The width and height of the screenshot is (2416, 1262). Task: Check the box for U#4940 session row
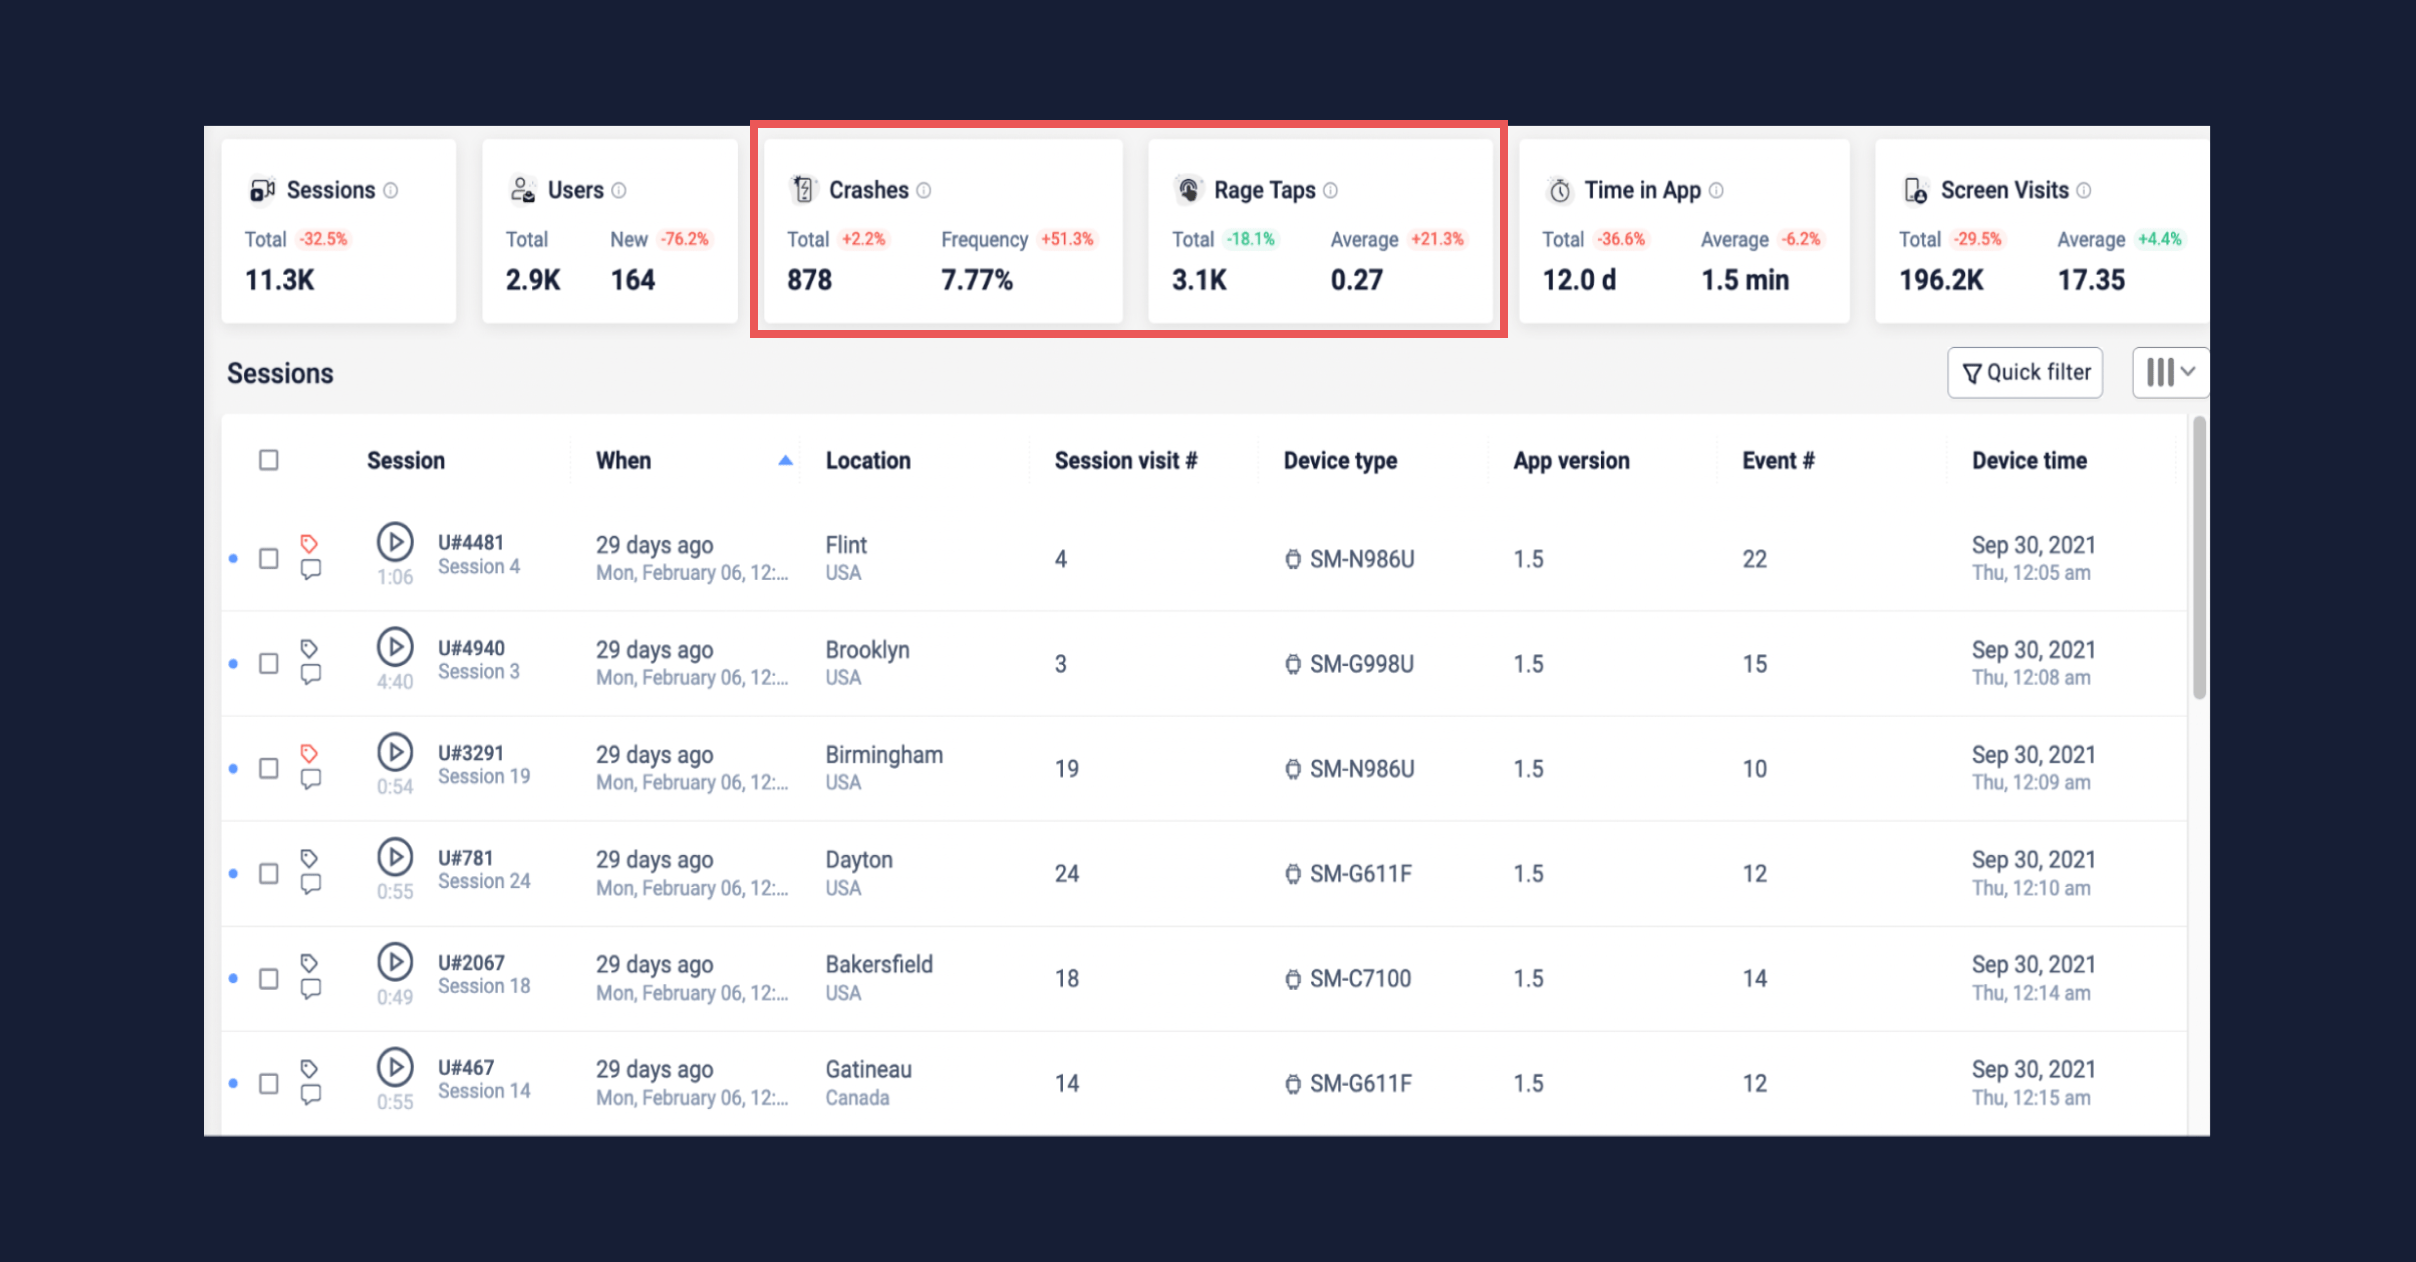(268, 664)
